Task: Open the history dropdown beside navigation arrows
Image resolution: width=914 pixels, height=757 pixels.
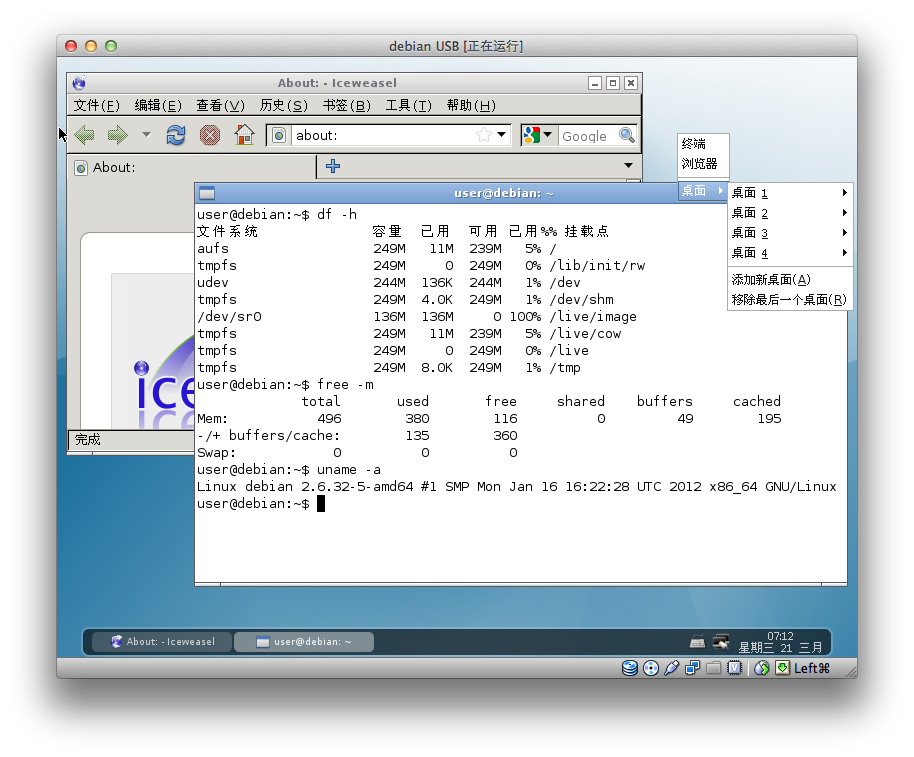Action: click(146, 135)
